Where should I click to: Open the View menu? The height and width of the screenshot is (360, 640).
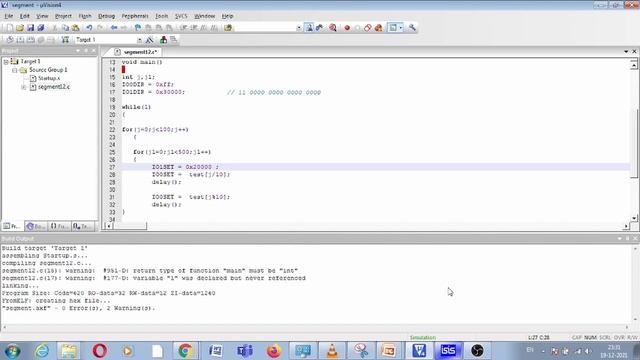pyautogui.click(x=42, y=16)
